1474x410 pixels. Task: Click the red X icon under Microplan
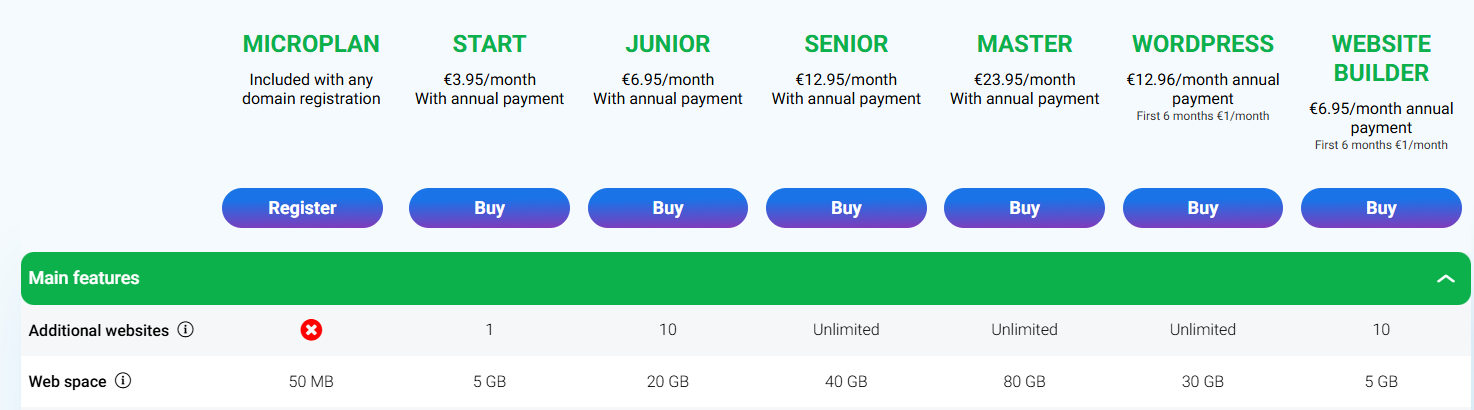point(311,330)
